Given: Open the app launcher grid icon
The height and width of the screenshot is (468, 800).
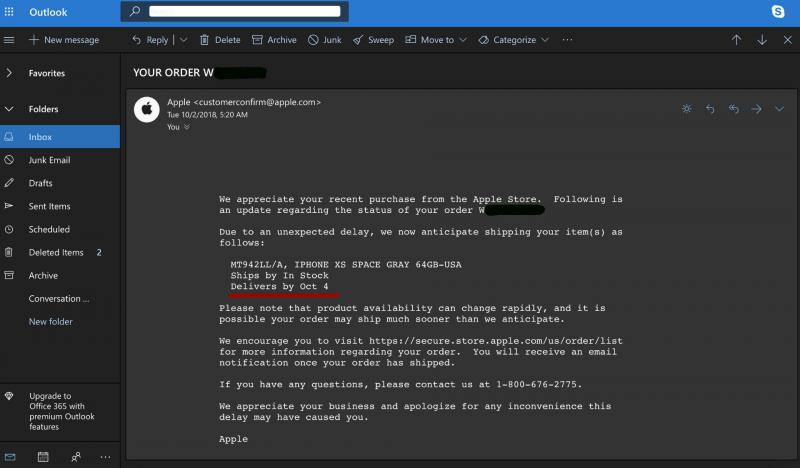Looking at the screenshot, I should coord(10,11).
